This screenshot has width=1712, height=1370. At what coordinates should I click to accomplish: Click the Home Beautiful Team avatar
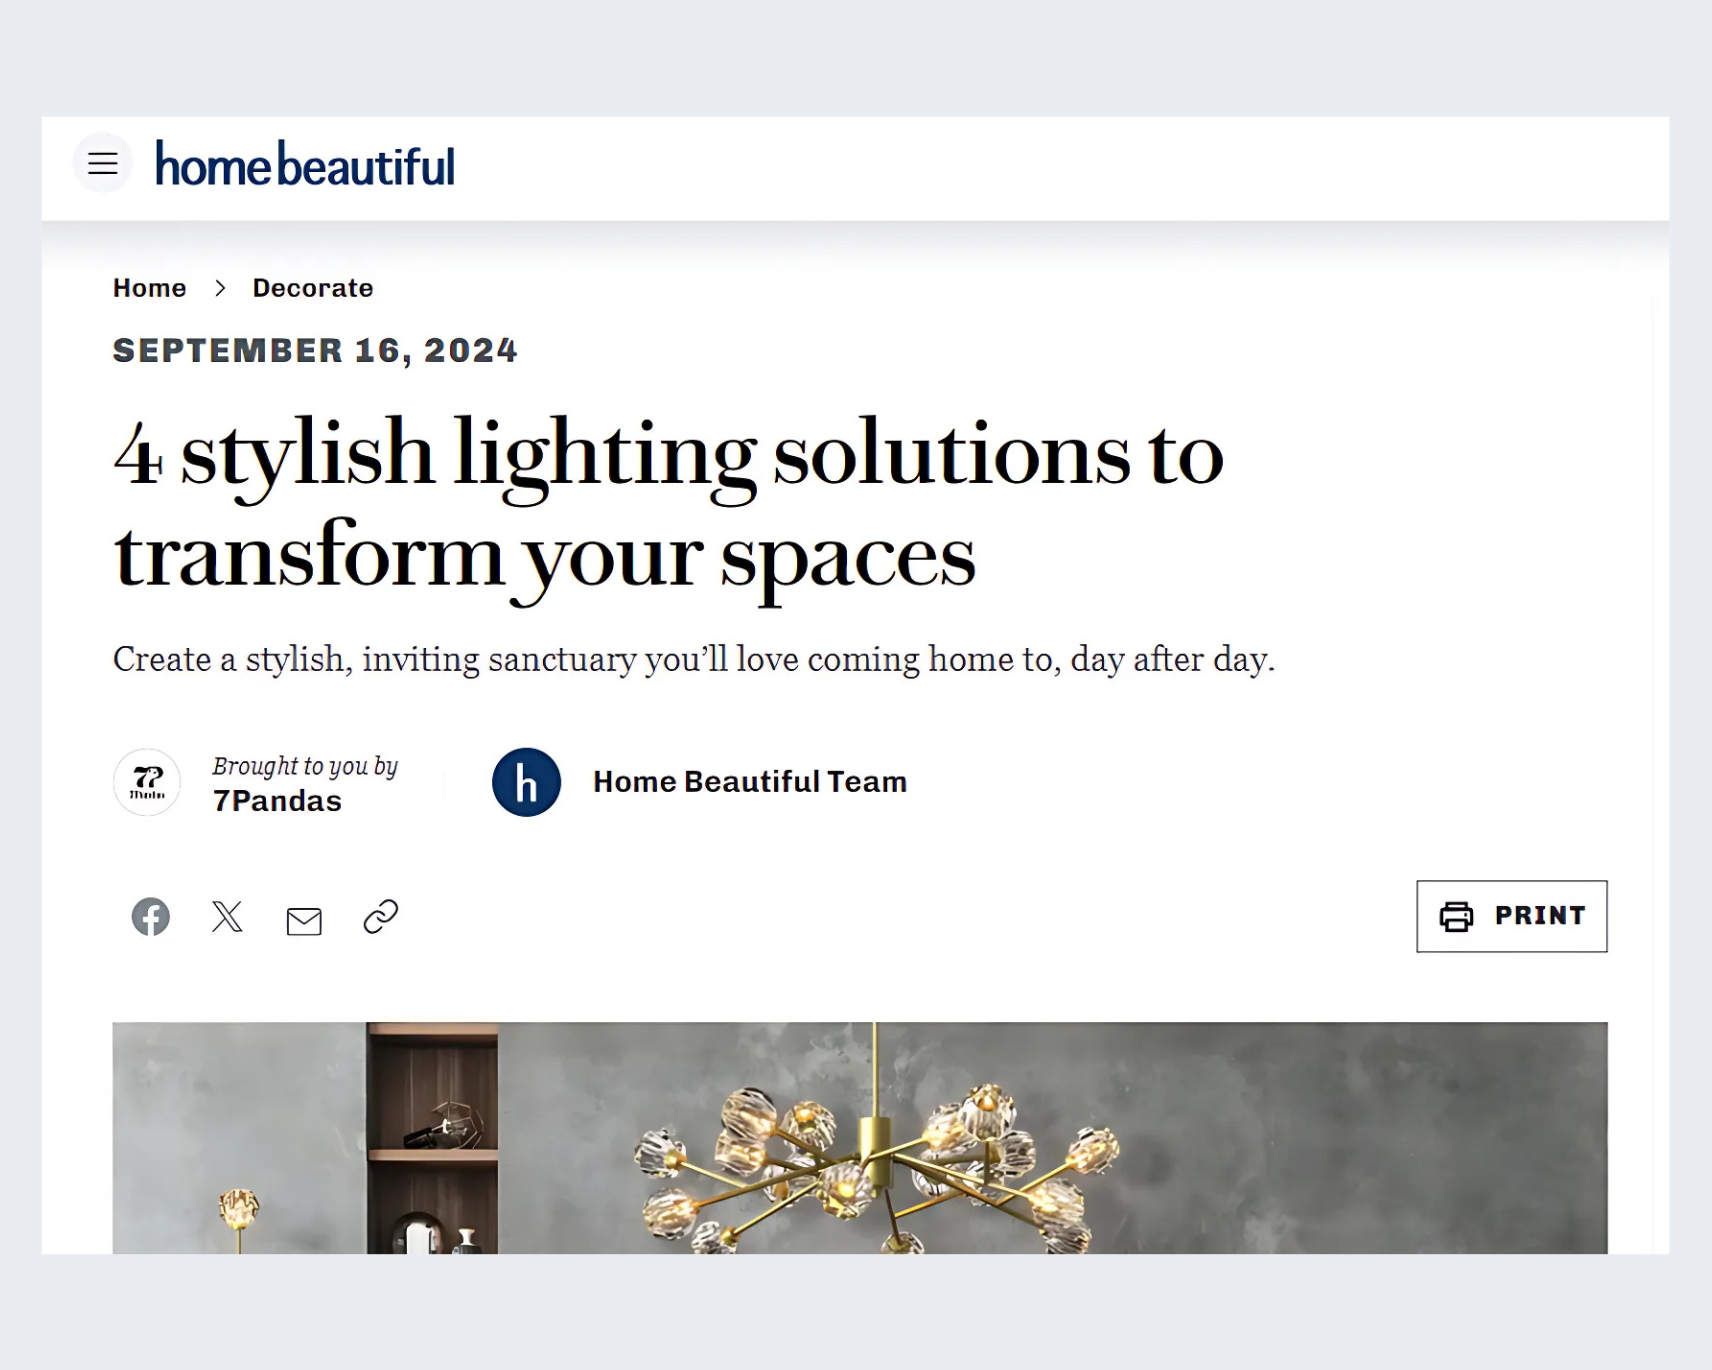(526, 782)
